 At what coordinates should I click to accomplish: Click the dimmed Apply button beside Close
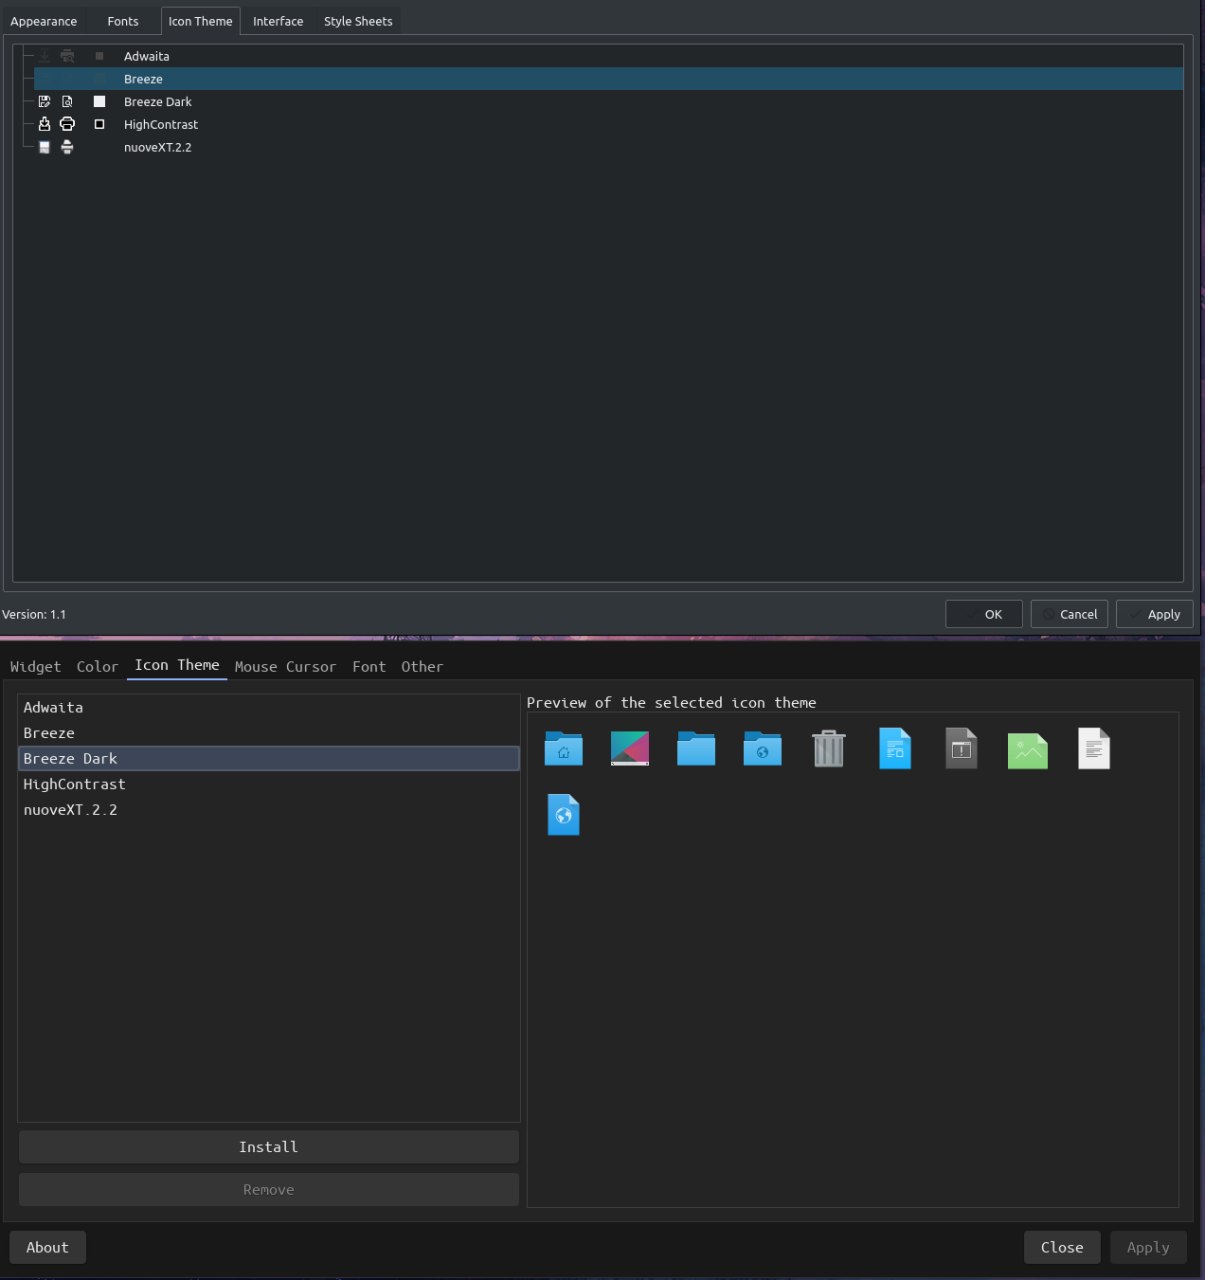[x=1148, y=1247]
